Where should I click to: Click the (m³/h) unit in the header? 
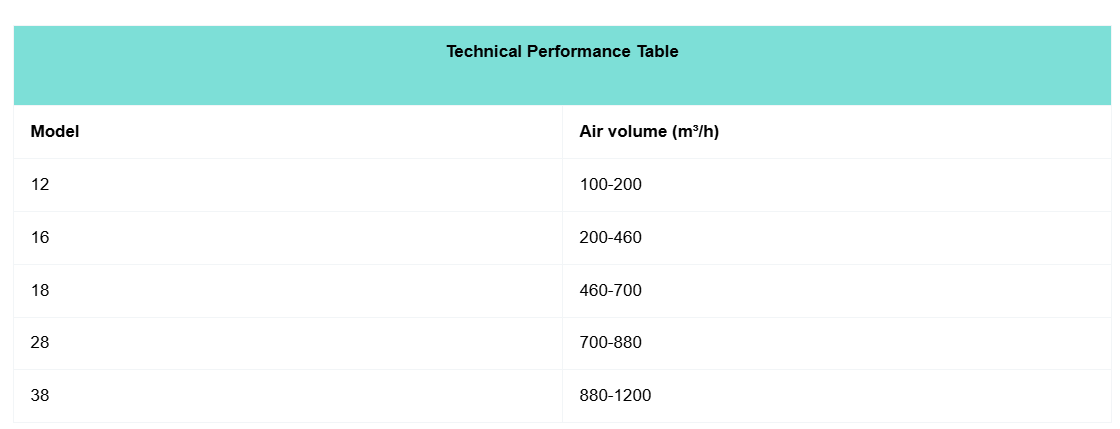(696, 132)
